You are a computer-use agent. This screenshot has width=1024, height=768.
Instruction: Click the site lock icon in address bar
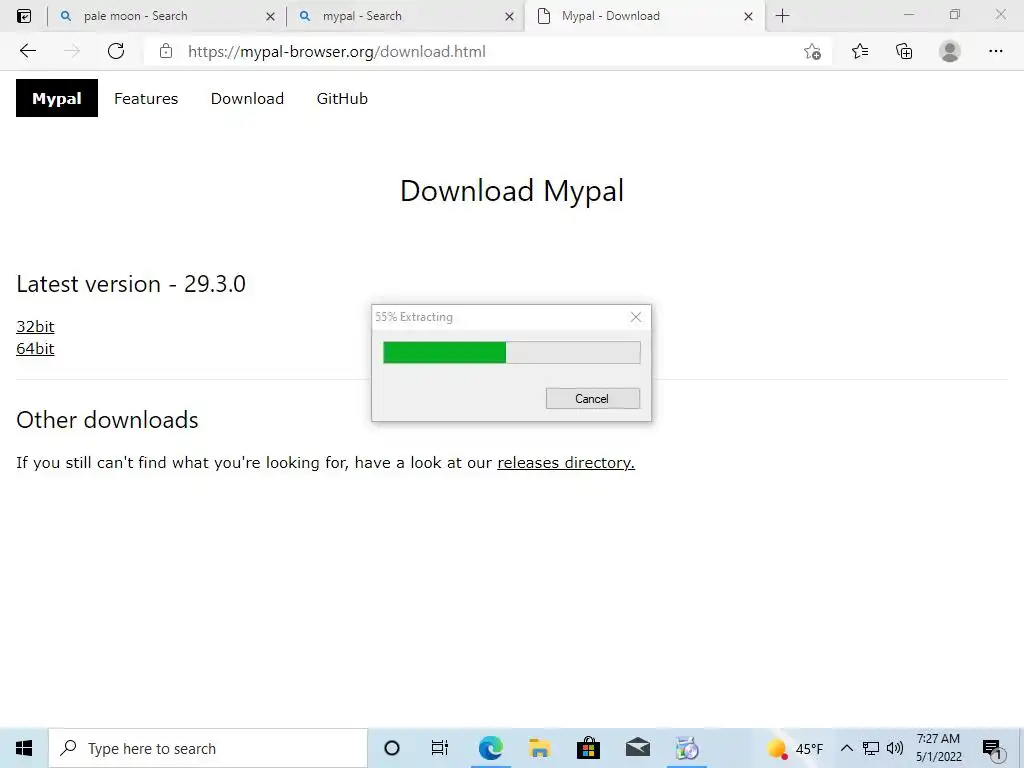pos(166,51)
